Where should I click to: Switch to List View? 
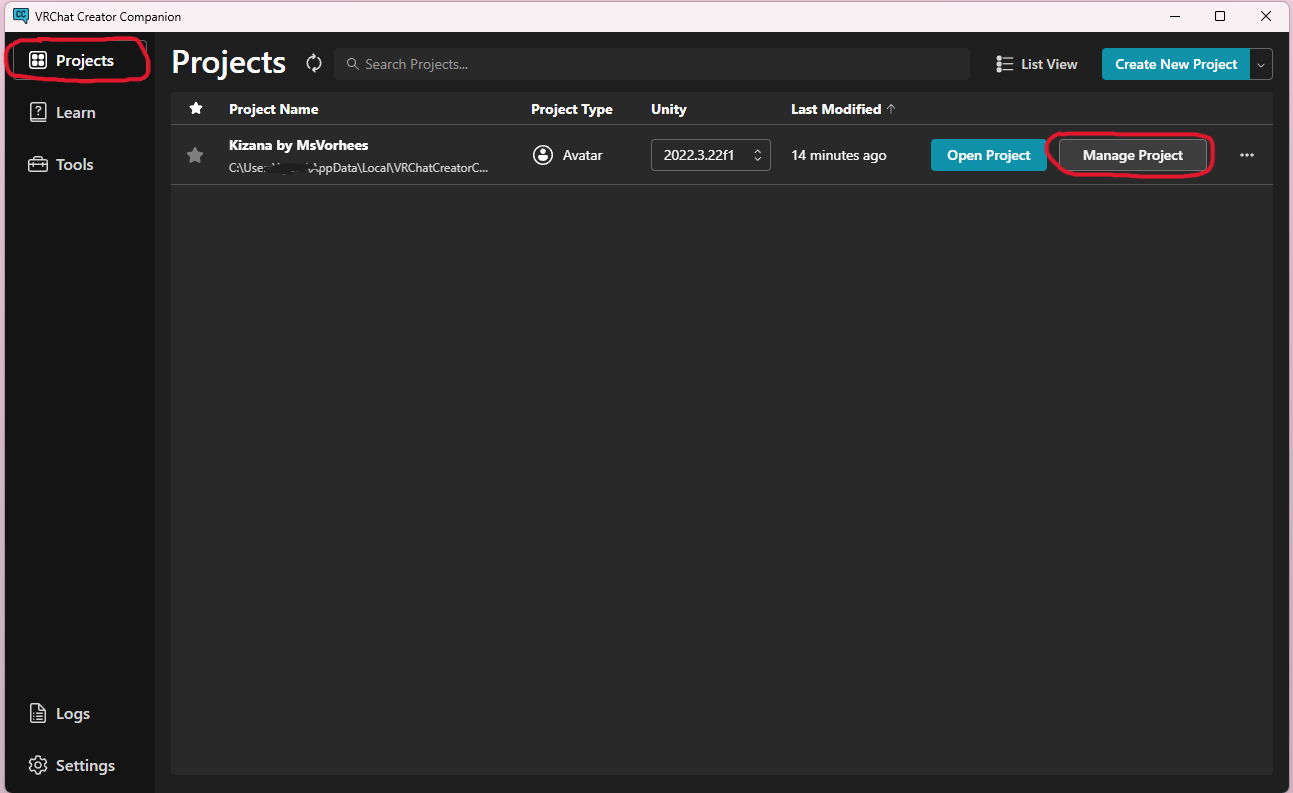click(1037, 64)
